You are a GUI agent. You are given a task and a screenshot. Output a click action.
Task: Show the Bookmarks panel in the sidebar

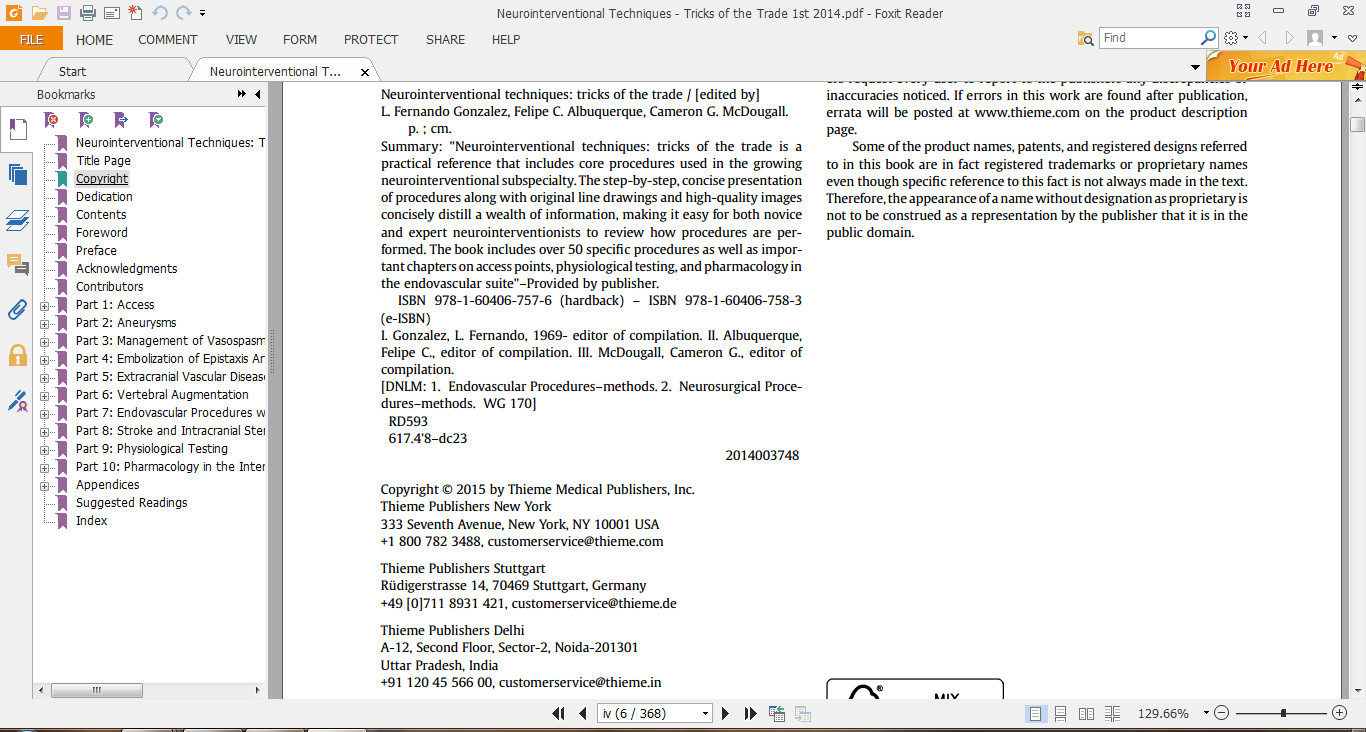[17, 129]
